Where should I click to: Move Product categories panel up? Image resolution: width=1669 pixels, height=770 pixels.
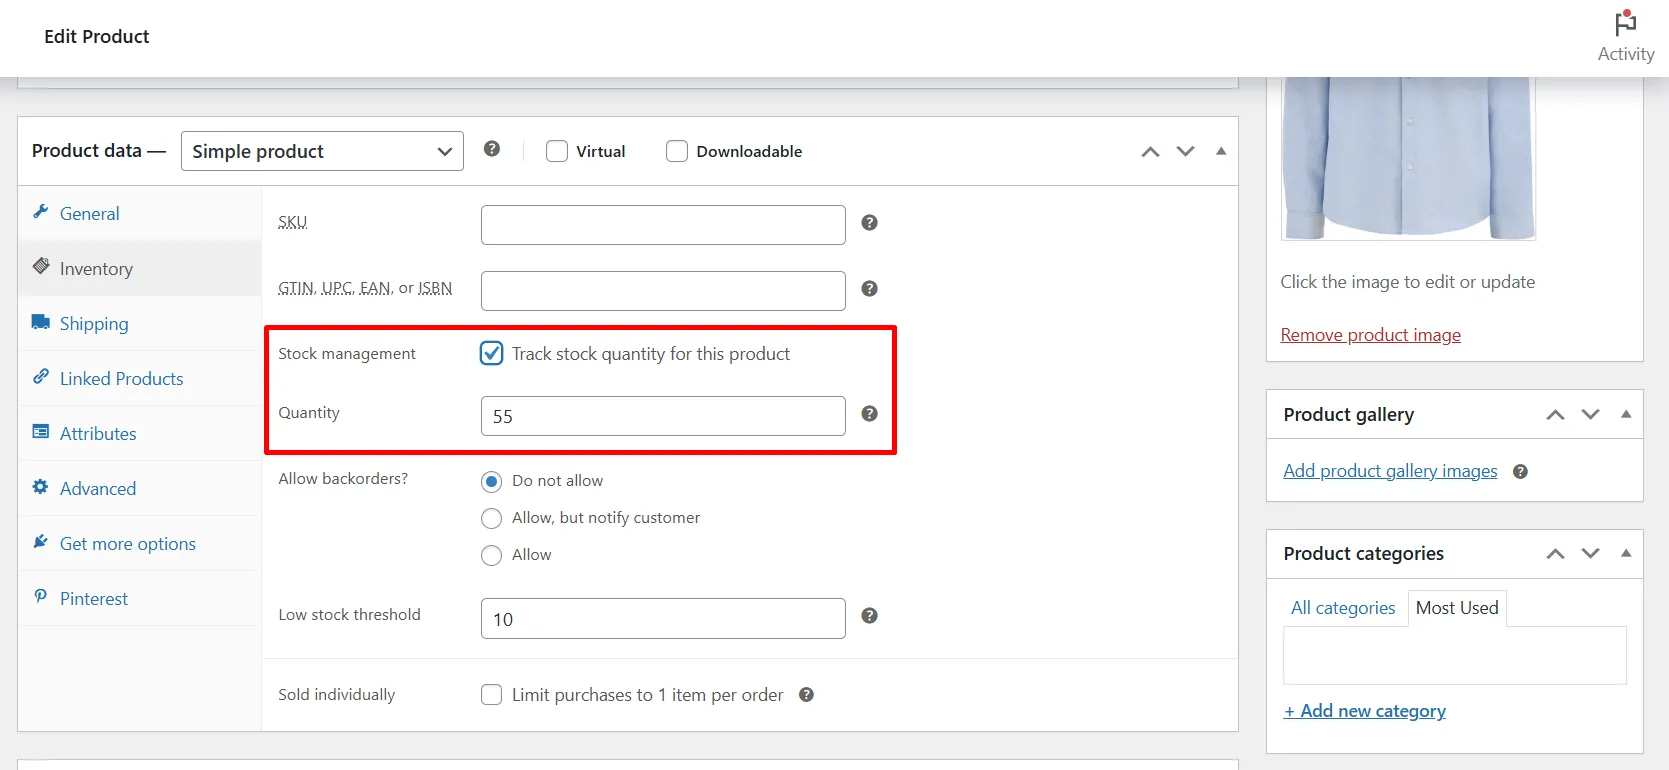coord(1556,554)
